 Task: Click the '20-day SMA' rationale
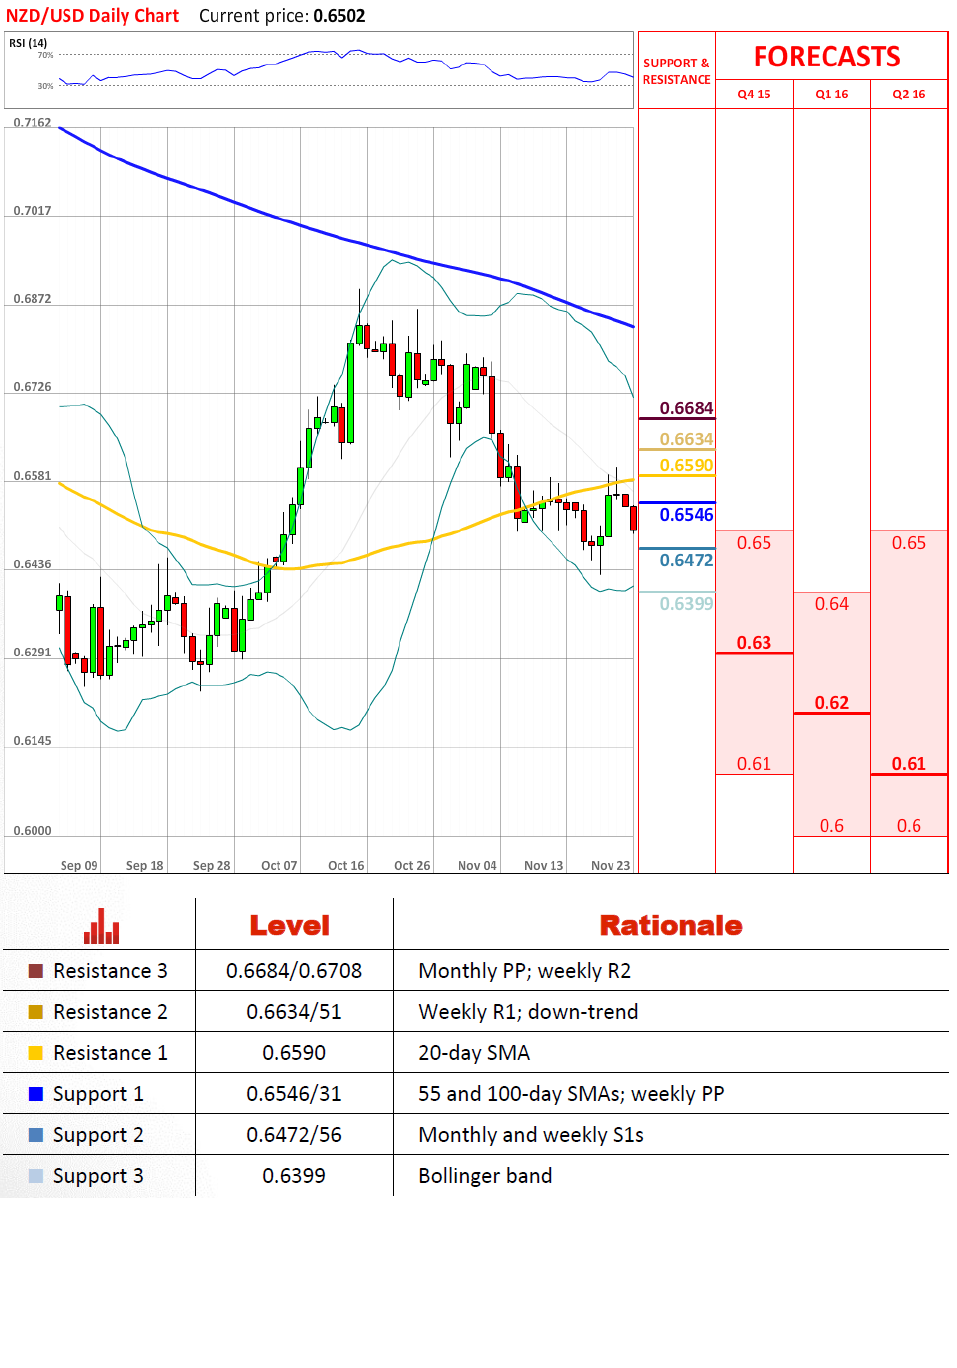coord(474,1054)
